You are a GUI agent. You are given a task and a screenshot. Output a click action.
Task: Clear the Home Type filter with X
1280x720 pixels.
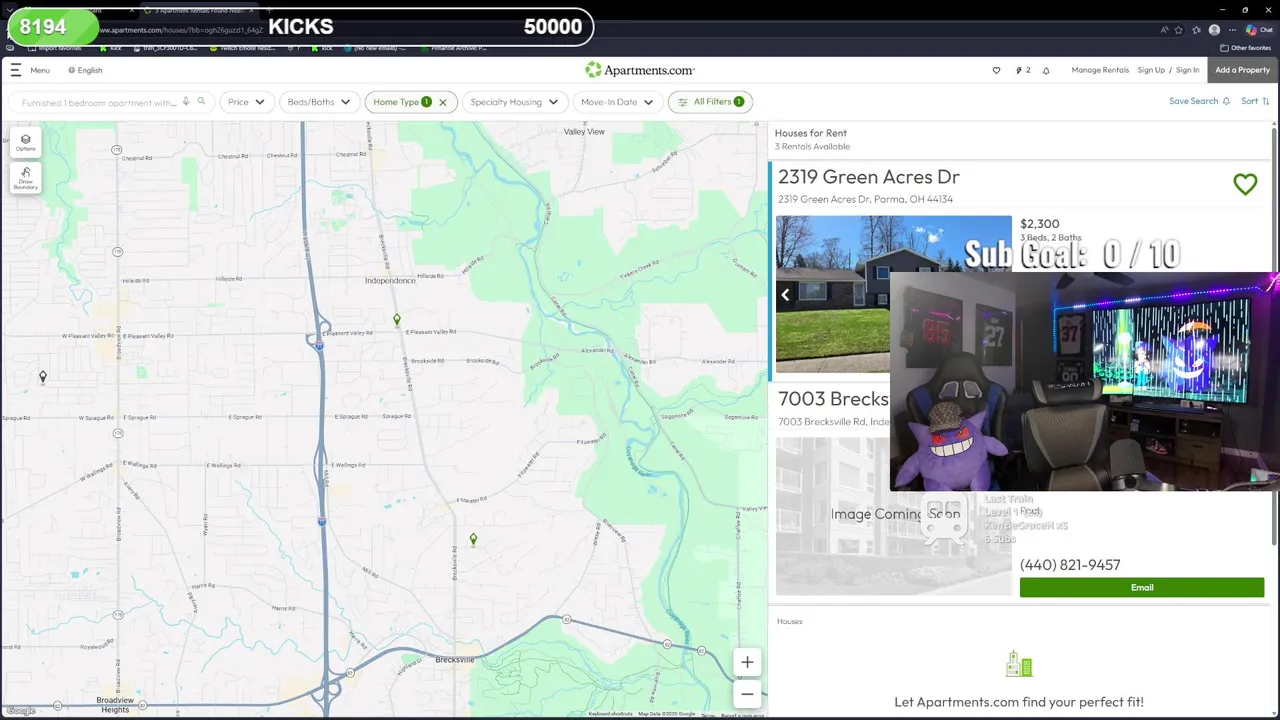[x=443, y=102]
